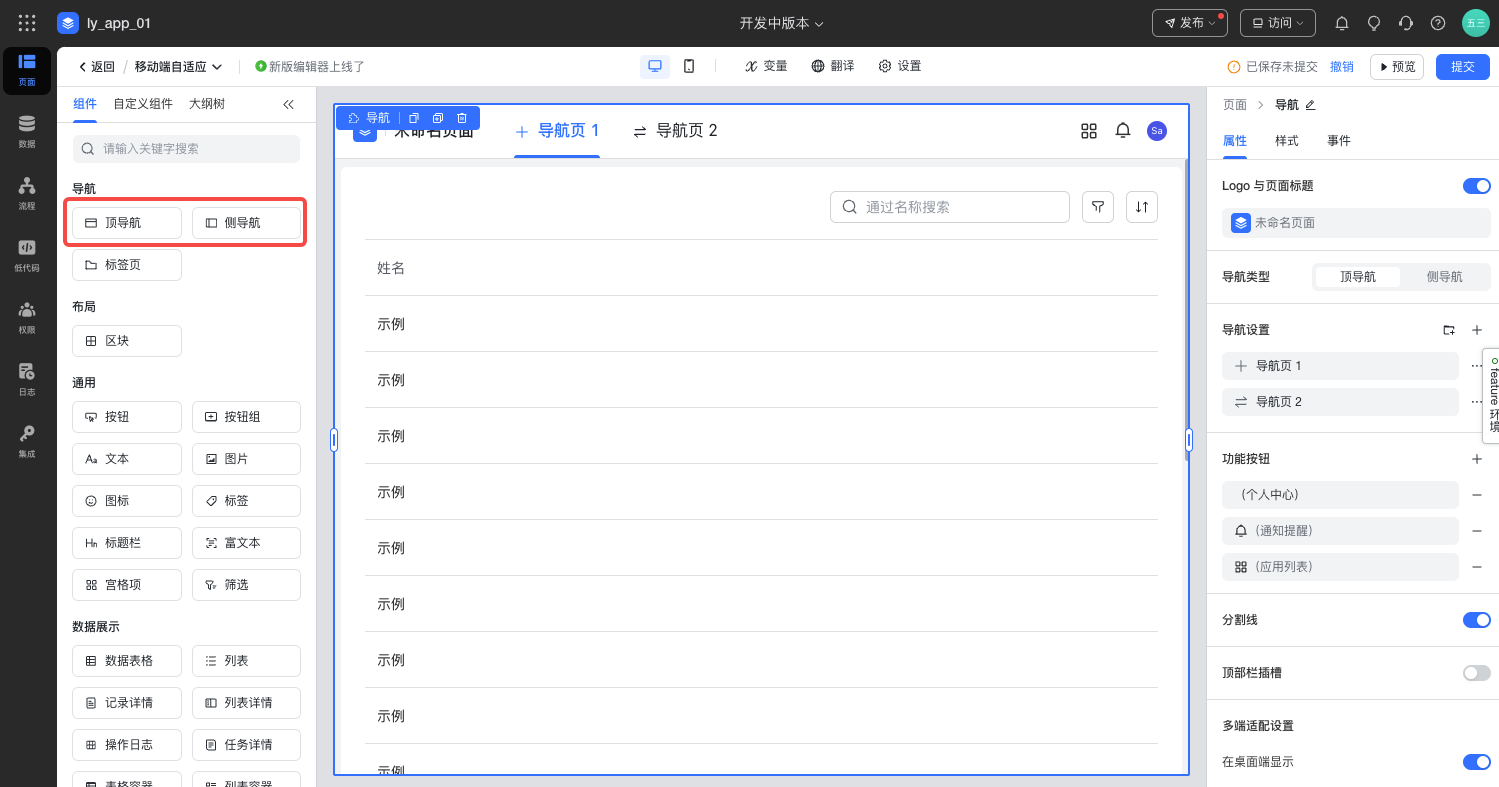Open the 集成 section in left sidebar
Viewport: 1499px width, 787px height.
point(27,441)
